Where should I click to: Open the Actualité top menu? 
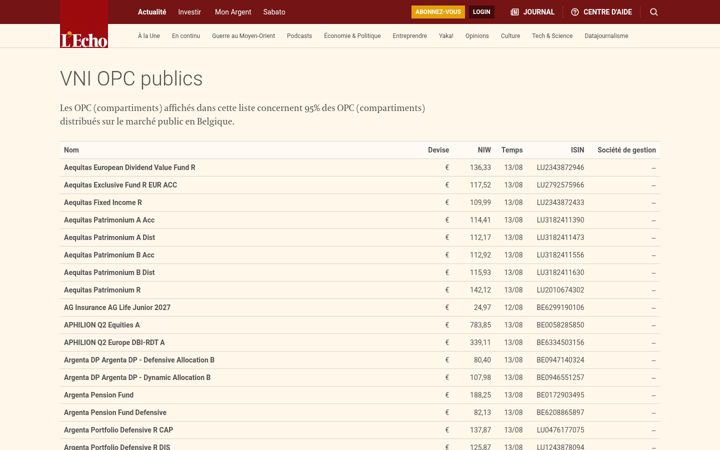tap(152, 12)
